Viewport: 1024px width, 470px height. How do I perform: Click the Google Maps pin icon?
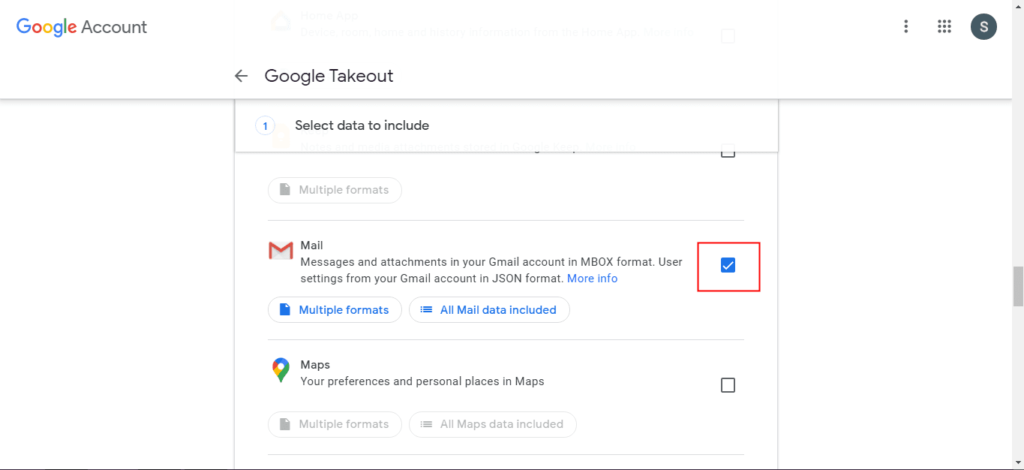(280, 370)
